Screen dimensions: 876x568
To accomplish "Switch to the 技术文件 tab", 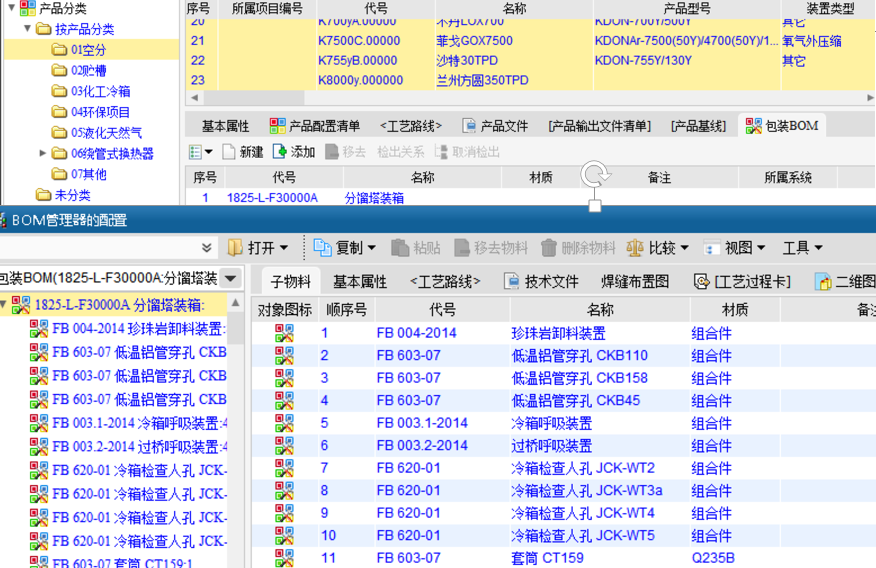I will (541, 281).
